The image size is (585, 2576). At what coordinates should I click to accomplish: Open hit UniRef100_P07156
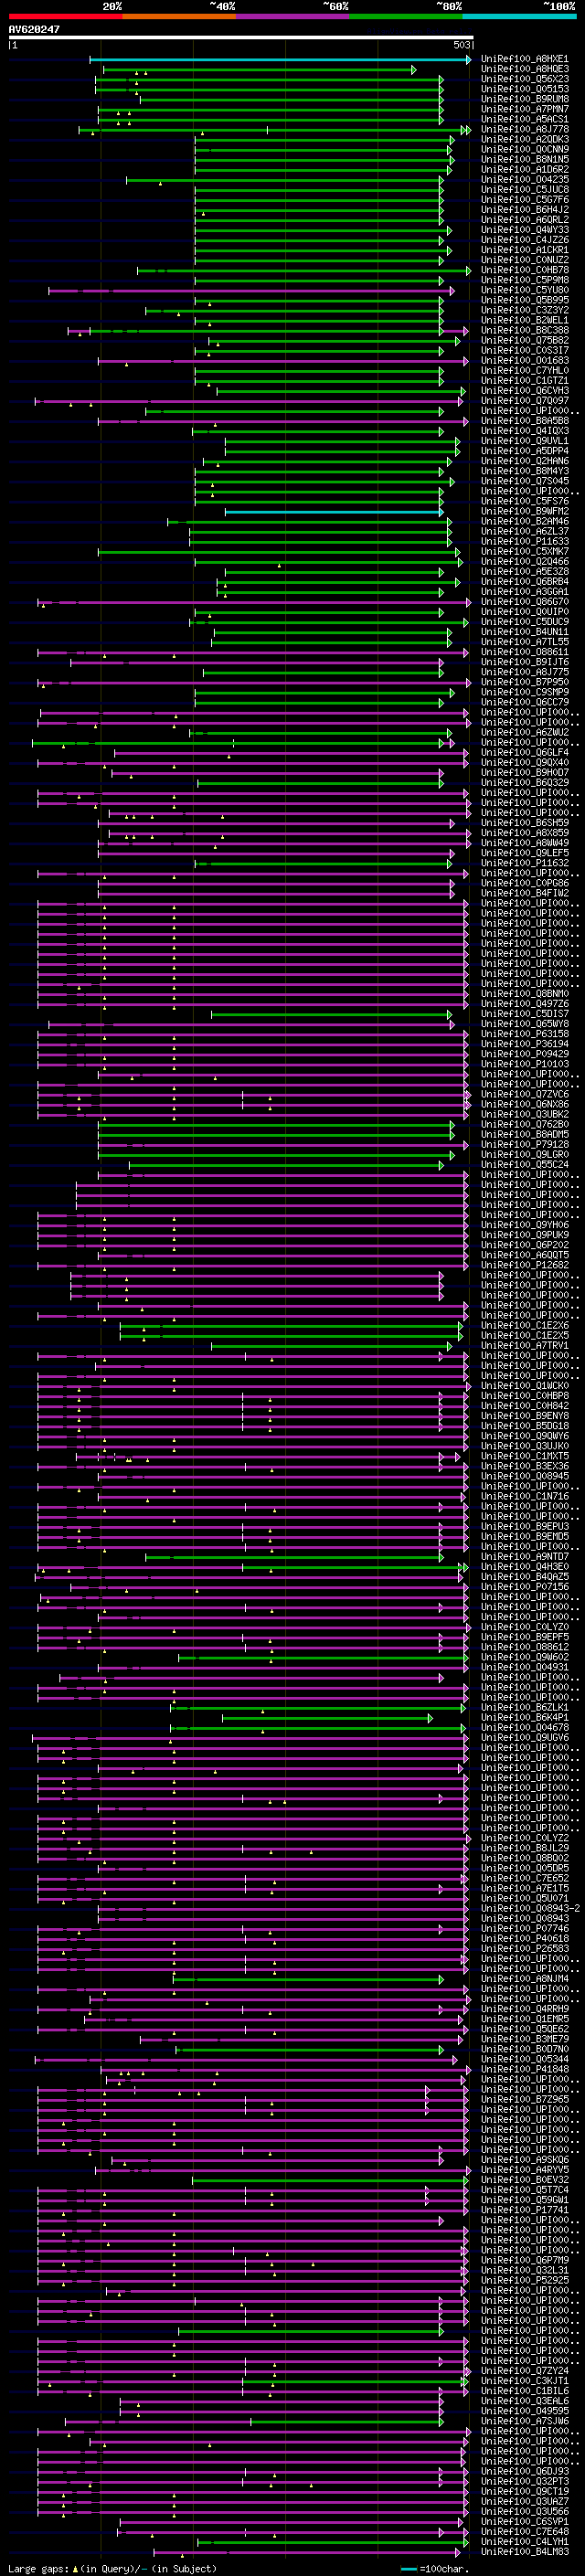click(524, 1586)
